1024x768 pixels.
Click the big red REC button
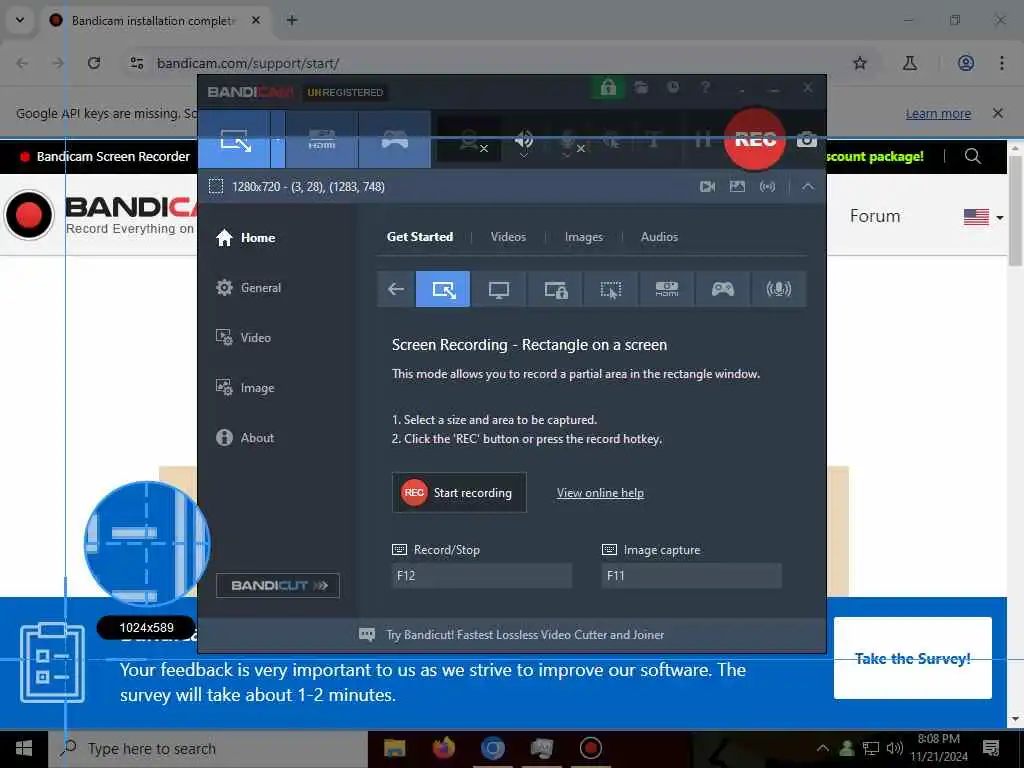(x=755, y=139)
